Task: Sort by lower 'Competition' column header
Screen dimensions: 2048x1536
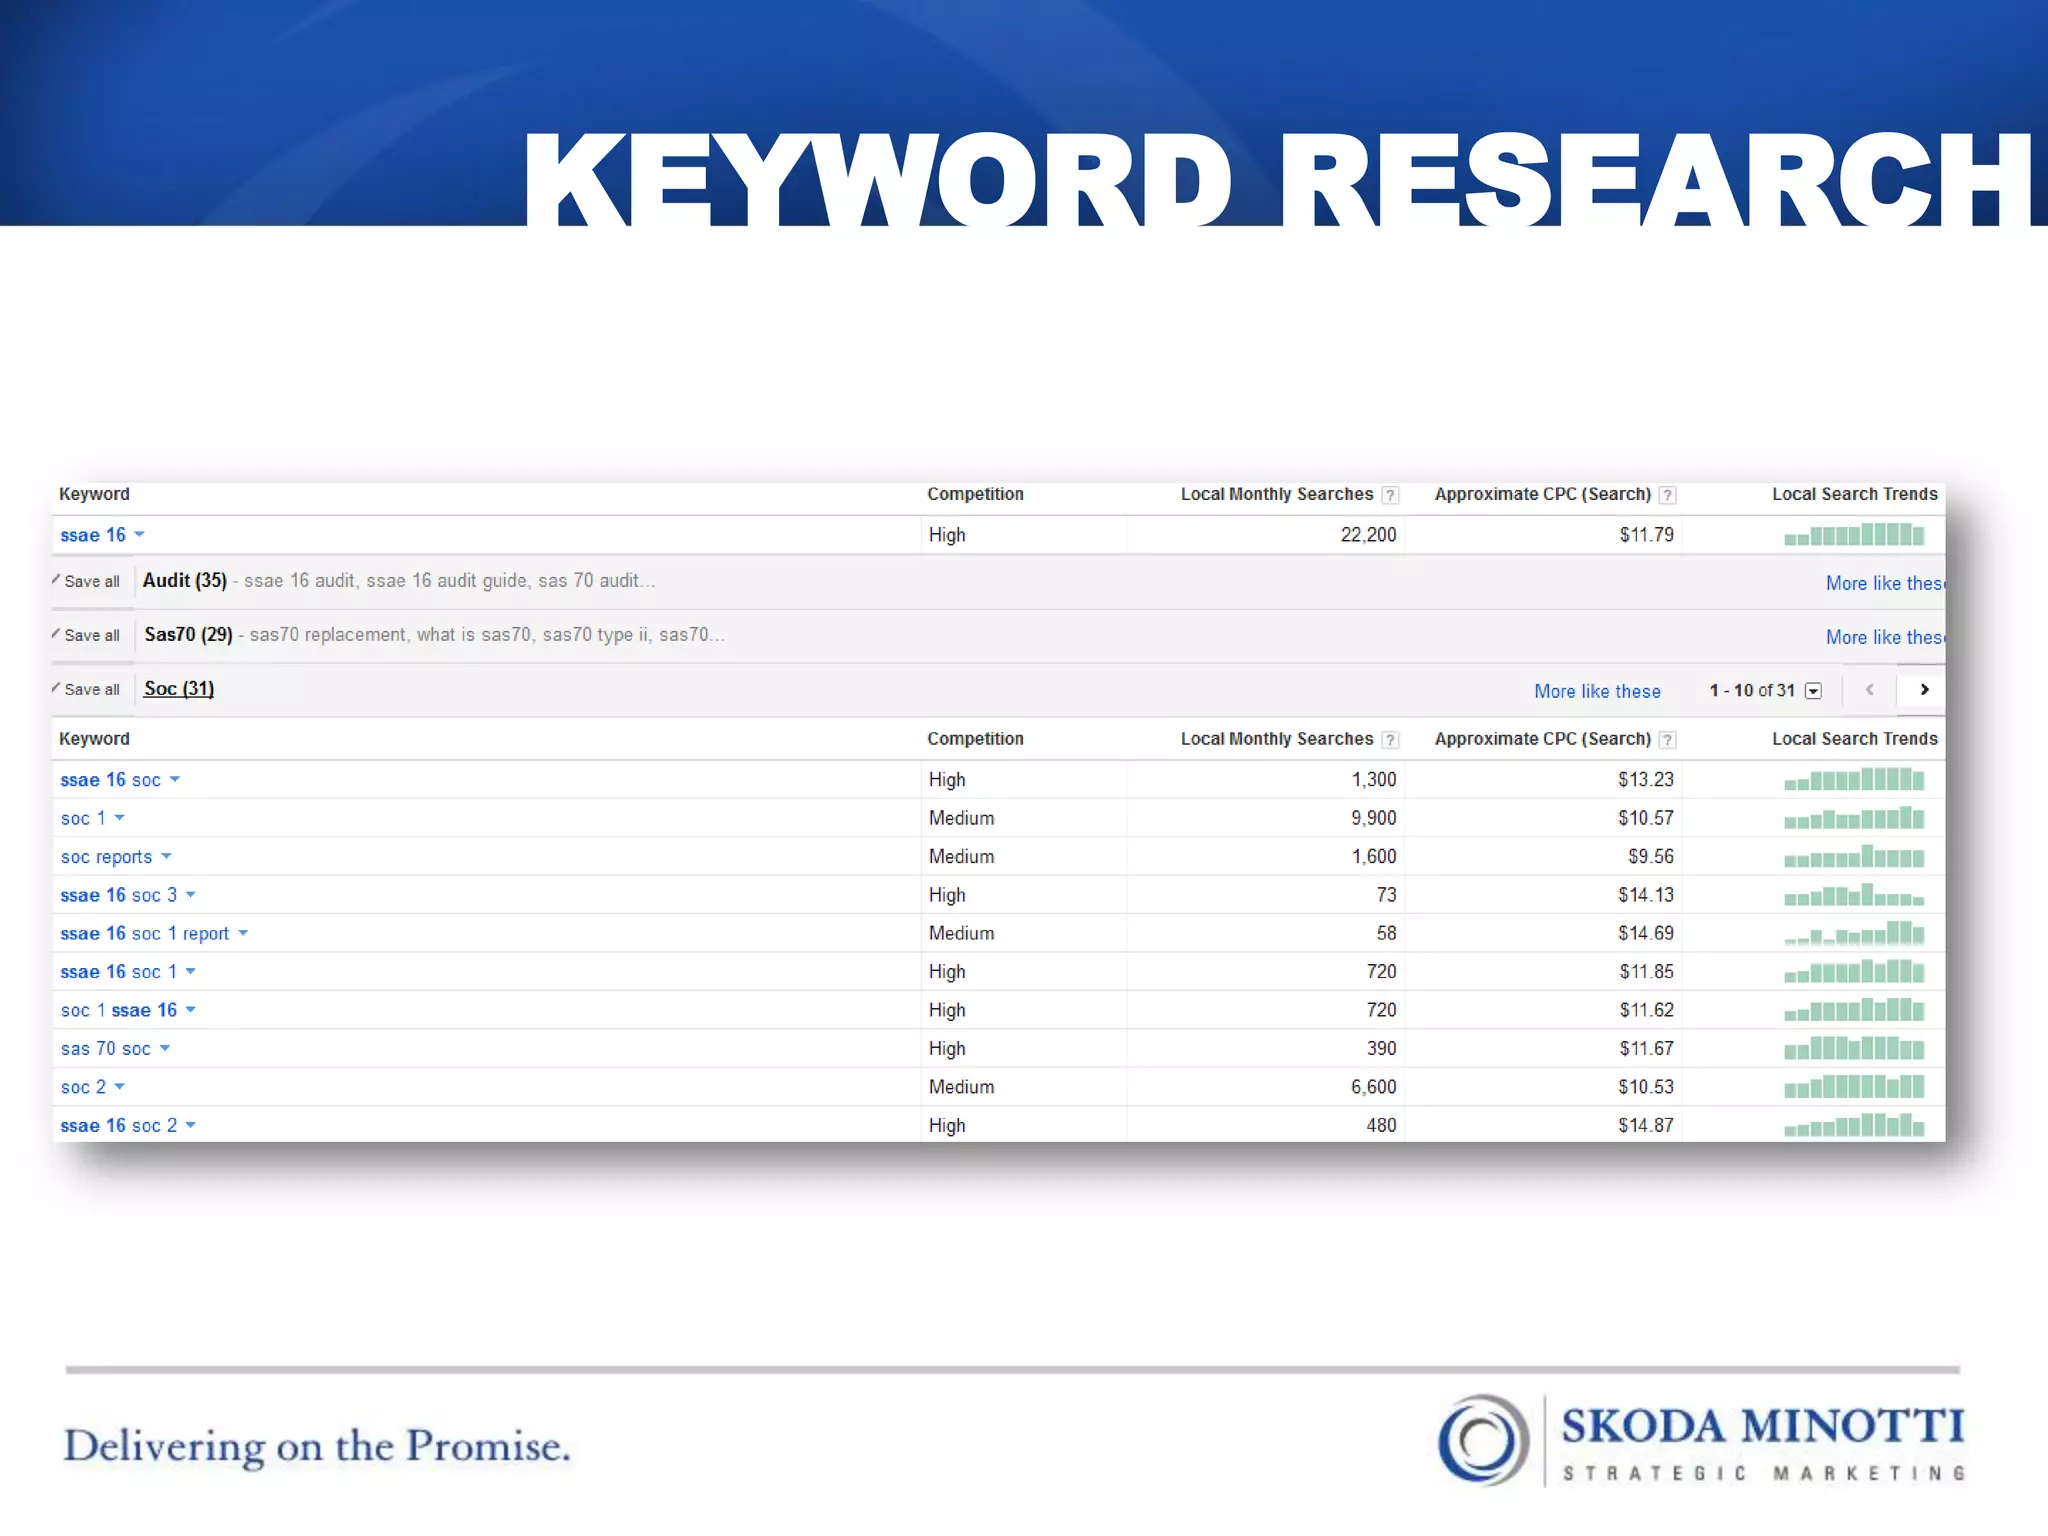Action: [975, 739]
